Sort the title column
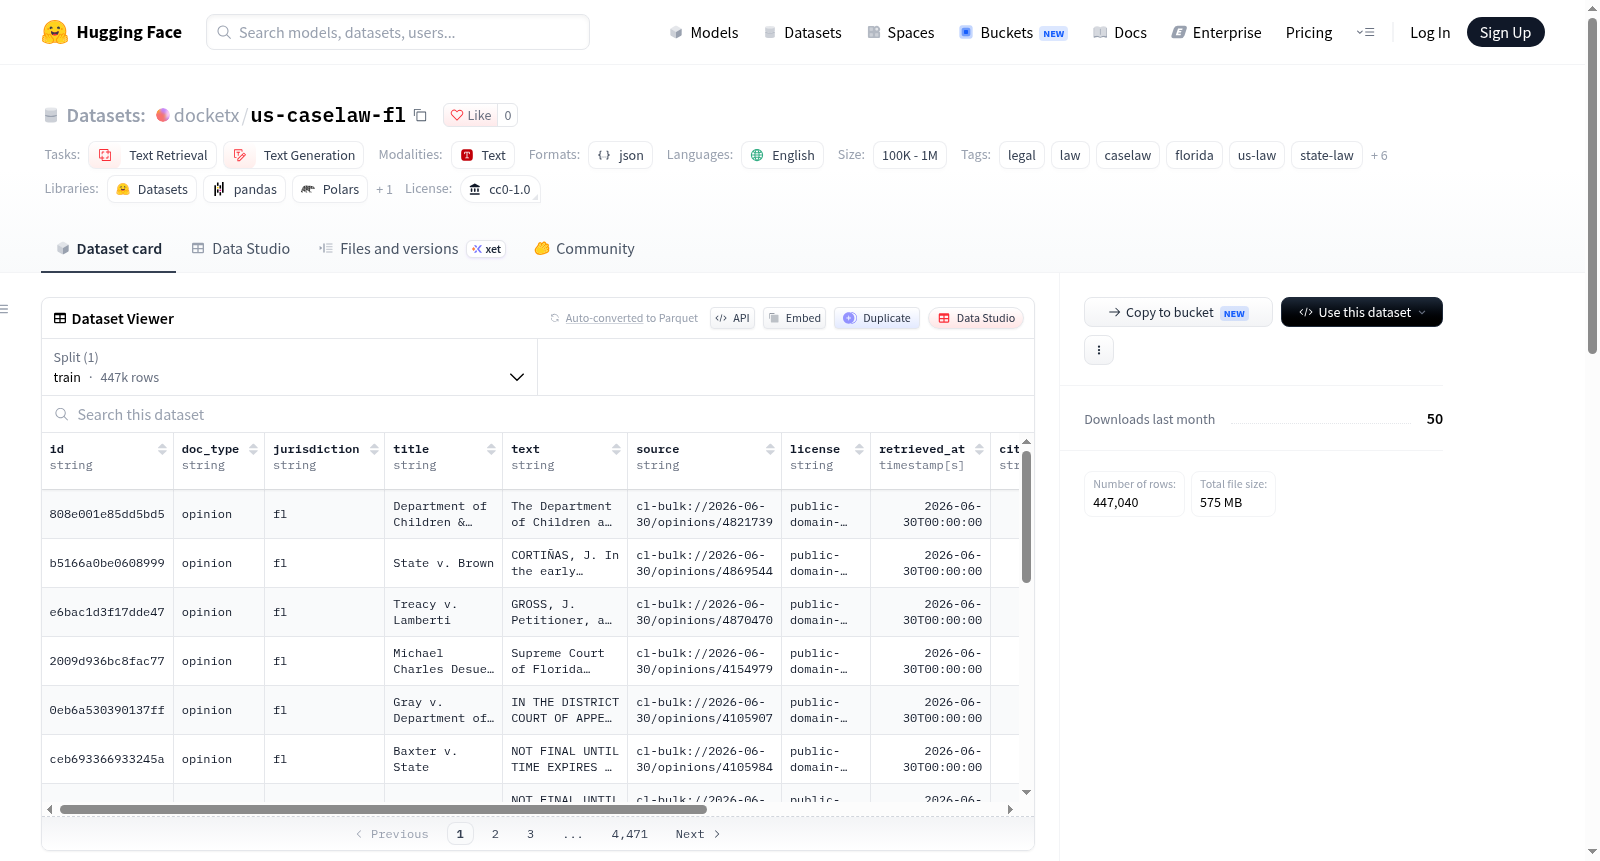Image resolution: width=1600 pixels, height=861 pixels. click(x=491, y=450)
